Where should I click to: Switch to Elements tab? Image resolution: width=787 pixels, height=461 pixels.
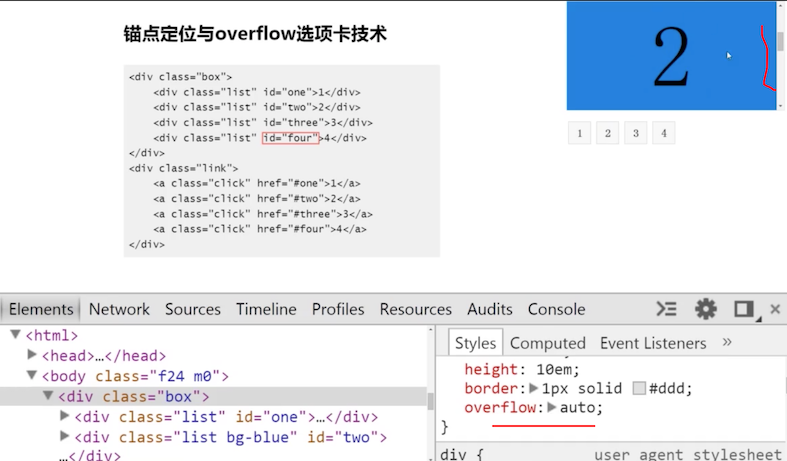(41, 309)
